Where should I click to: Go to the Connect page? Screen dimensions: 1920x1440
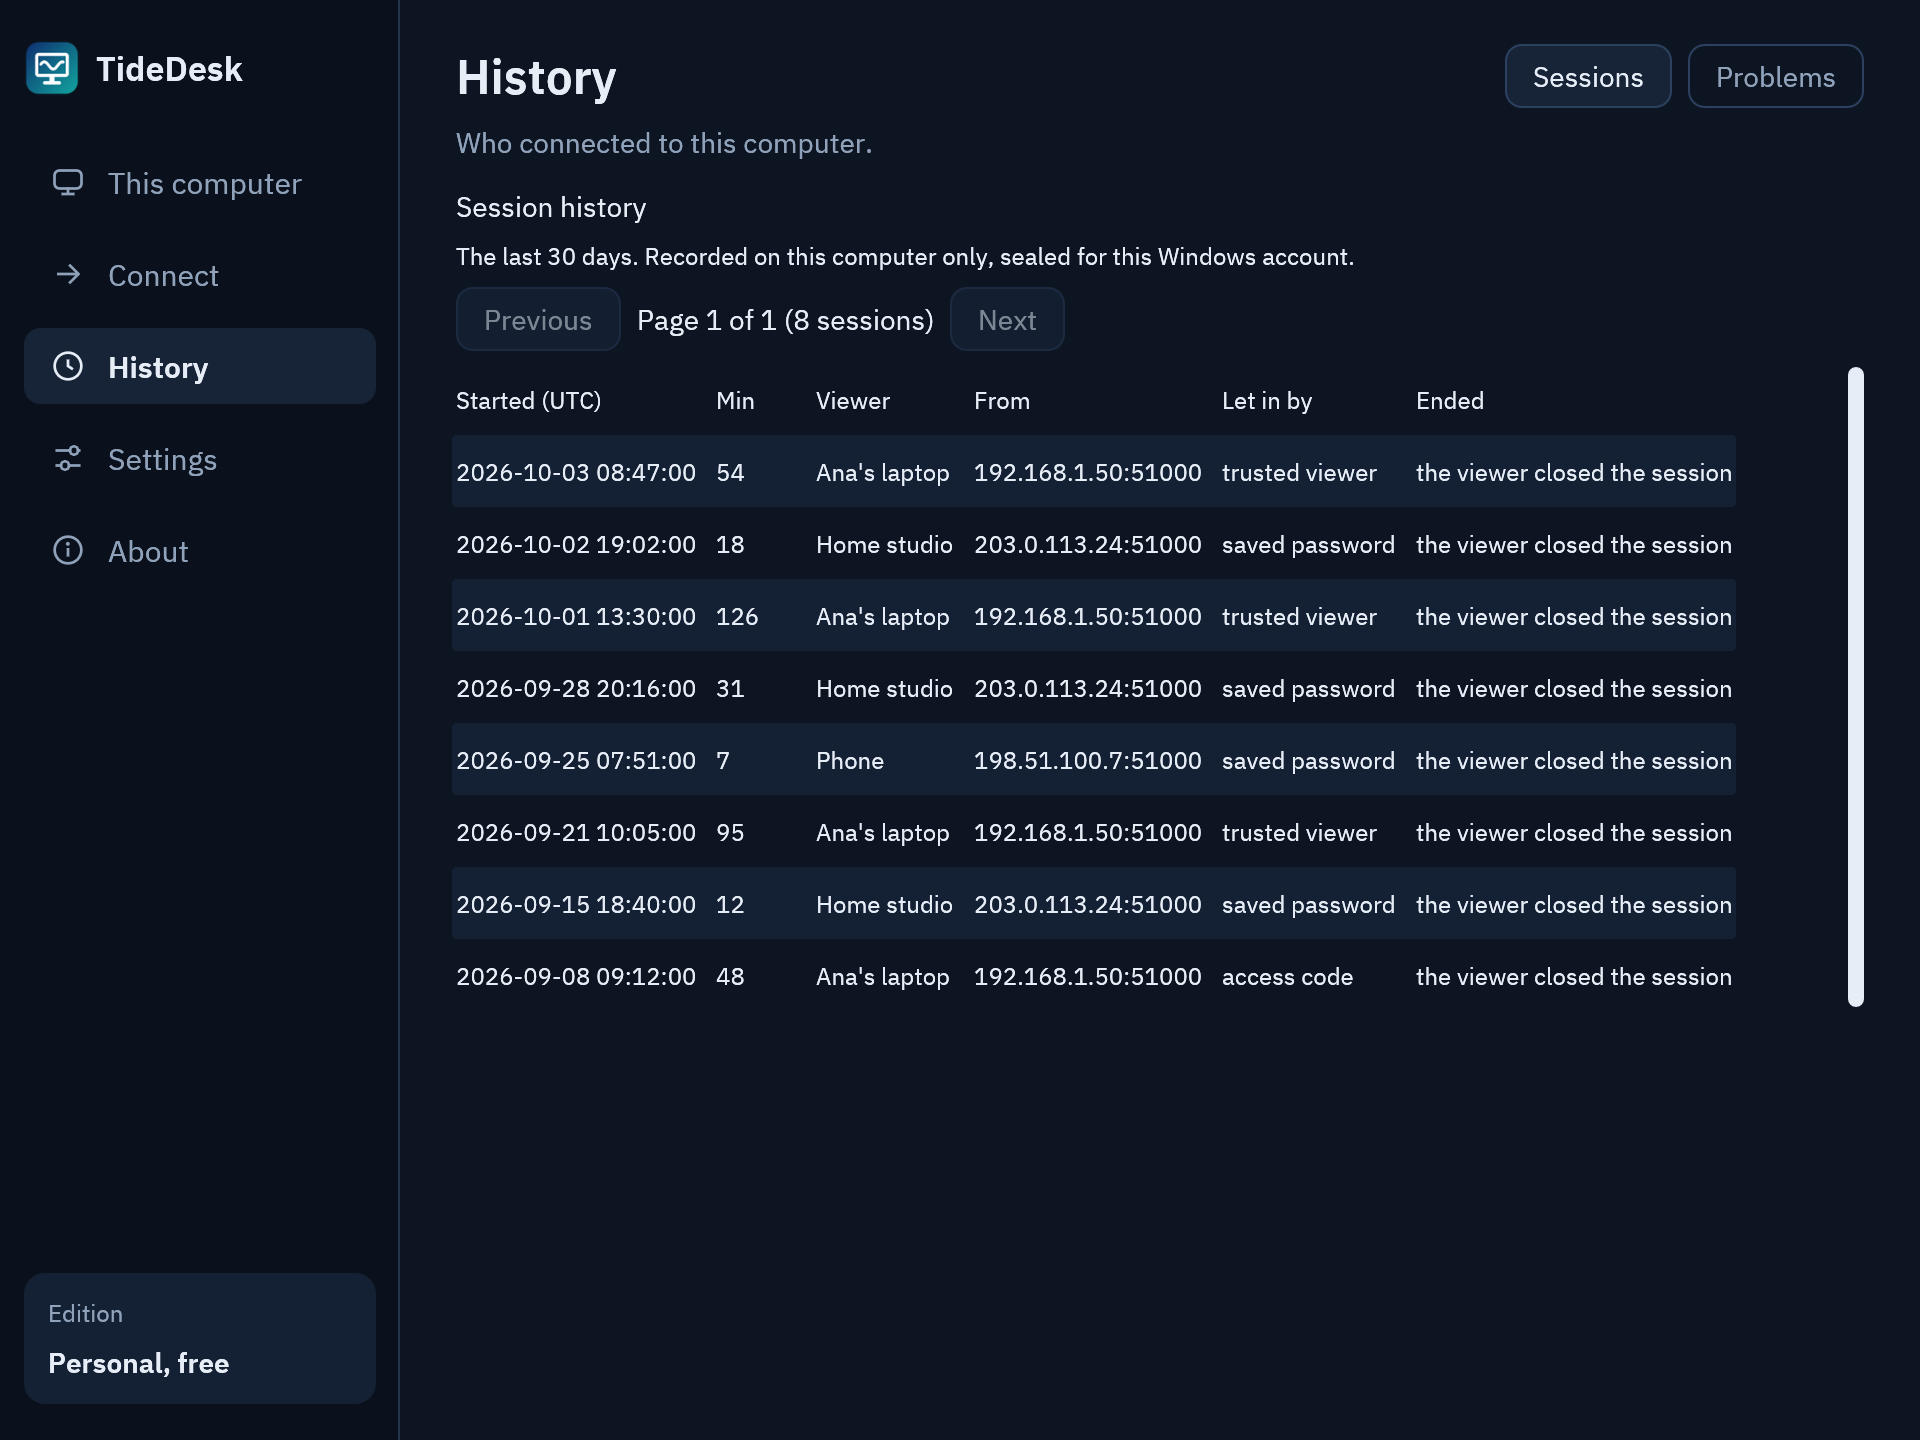point(200,275)
